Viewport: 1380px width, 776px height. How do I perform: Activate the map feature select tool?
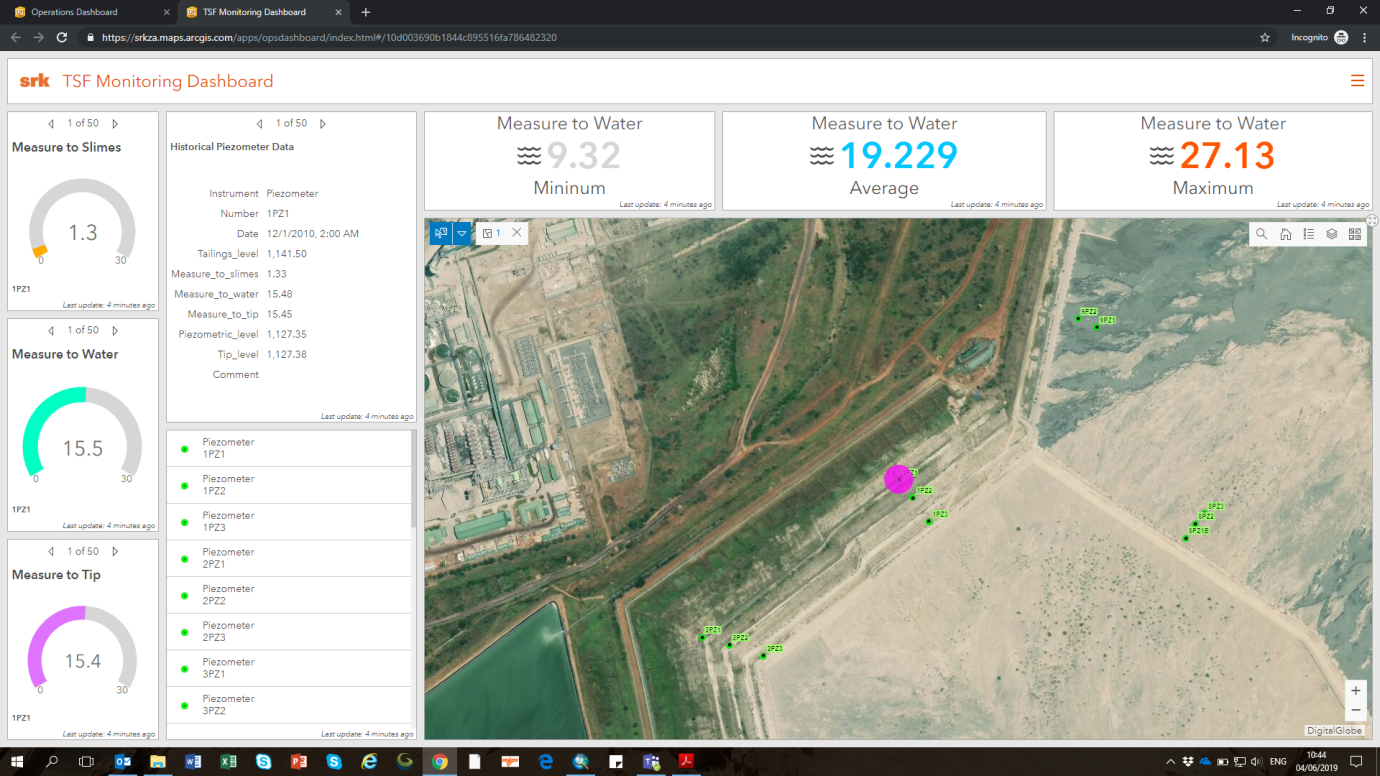pos(440,233)
